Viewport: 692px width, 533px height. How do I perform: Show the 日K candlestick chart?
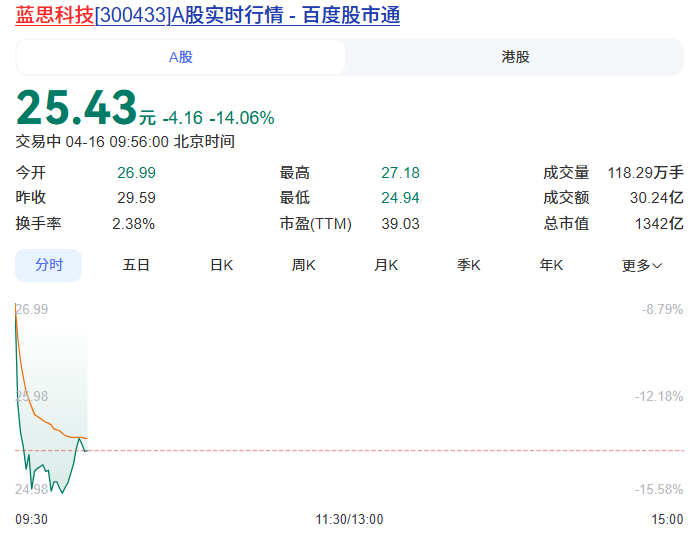click(221, 265)
